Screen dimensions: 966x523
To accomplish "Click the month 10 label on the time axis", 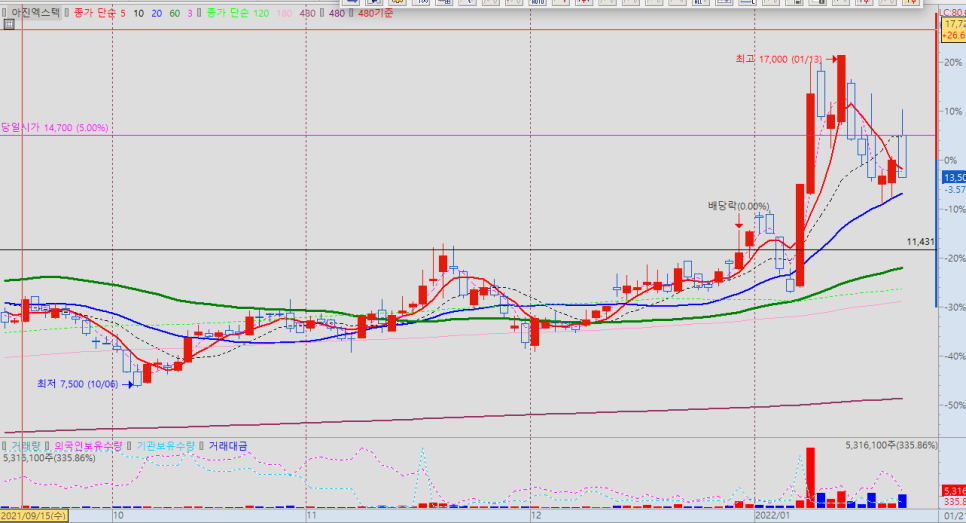I will click(118, 515).
